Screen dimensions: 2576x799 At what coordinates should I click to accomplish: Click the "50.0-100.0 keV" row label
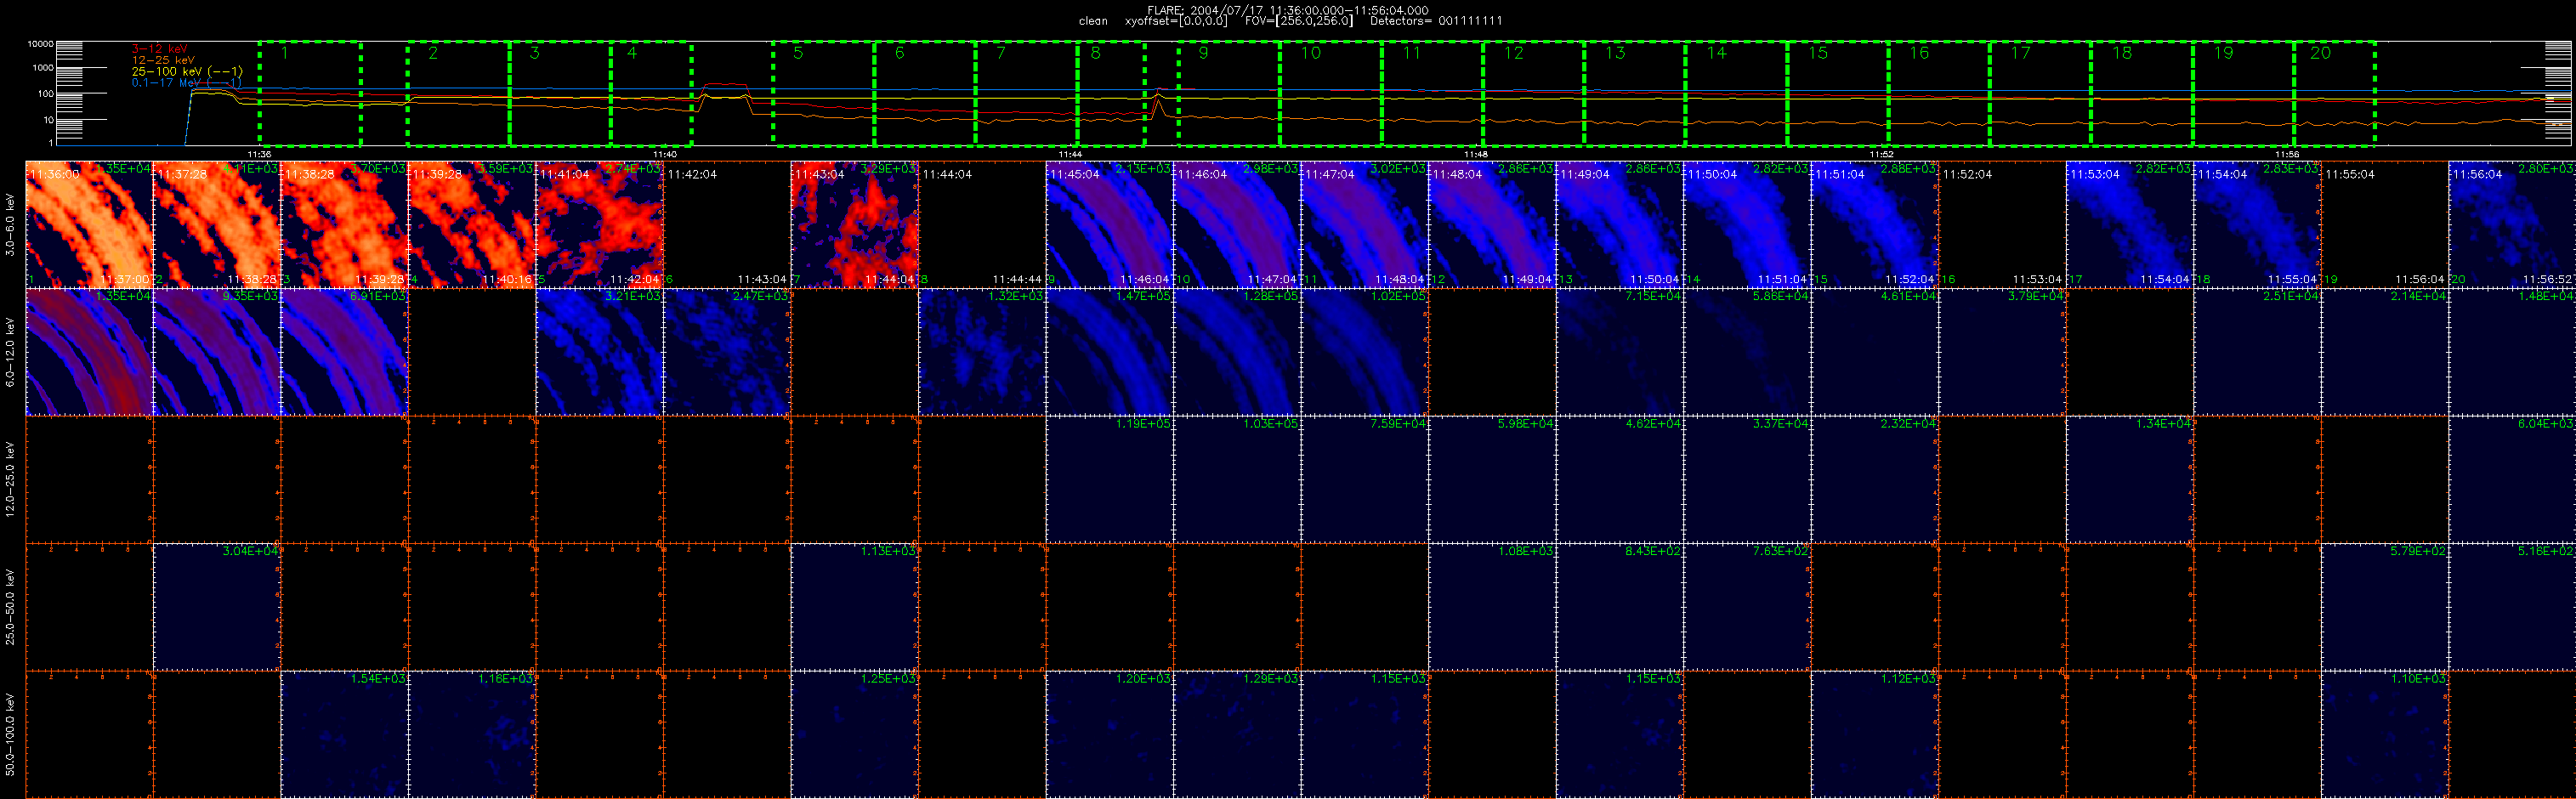pyautogui.click(x=11, y=735)
